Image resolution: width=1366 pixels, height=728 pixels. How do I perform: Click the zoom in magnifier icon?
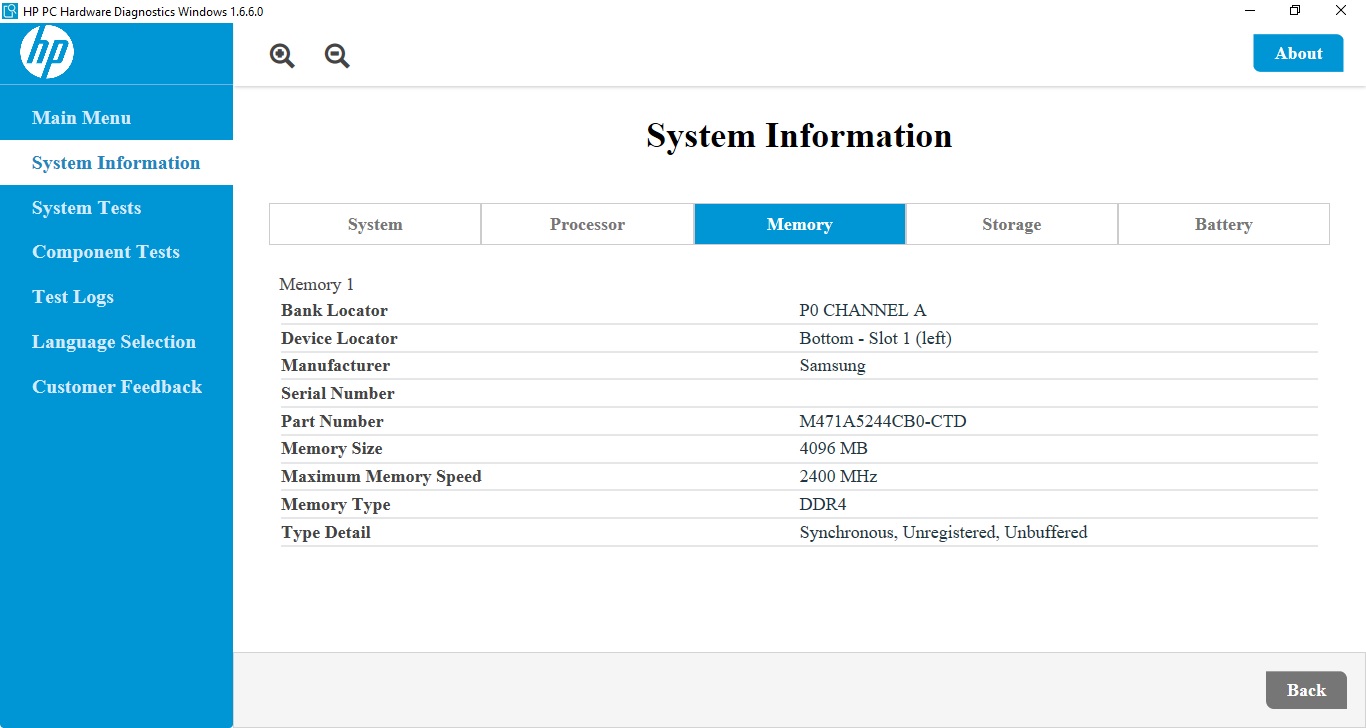coord(282,56)
